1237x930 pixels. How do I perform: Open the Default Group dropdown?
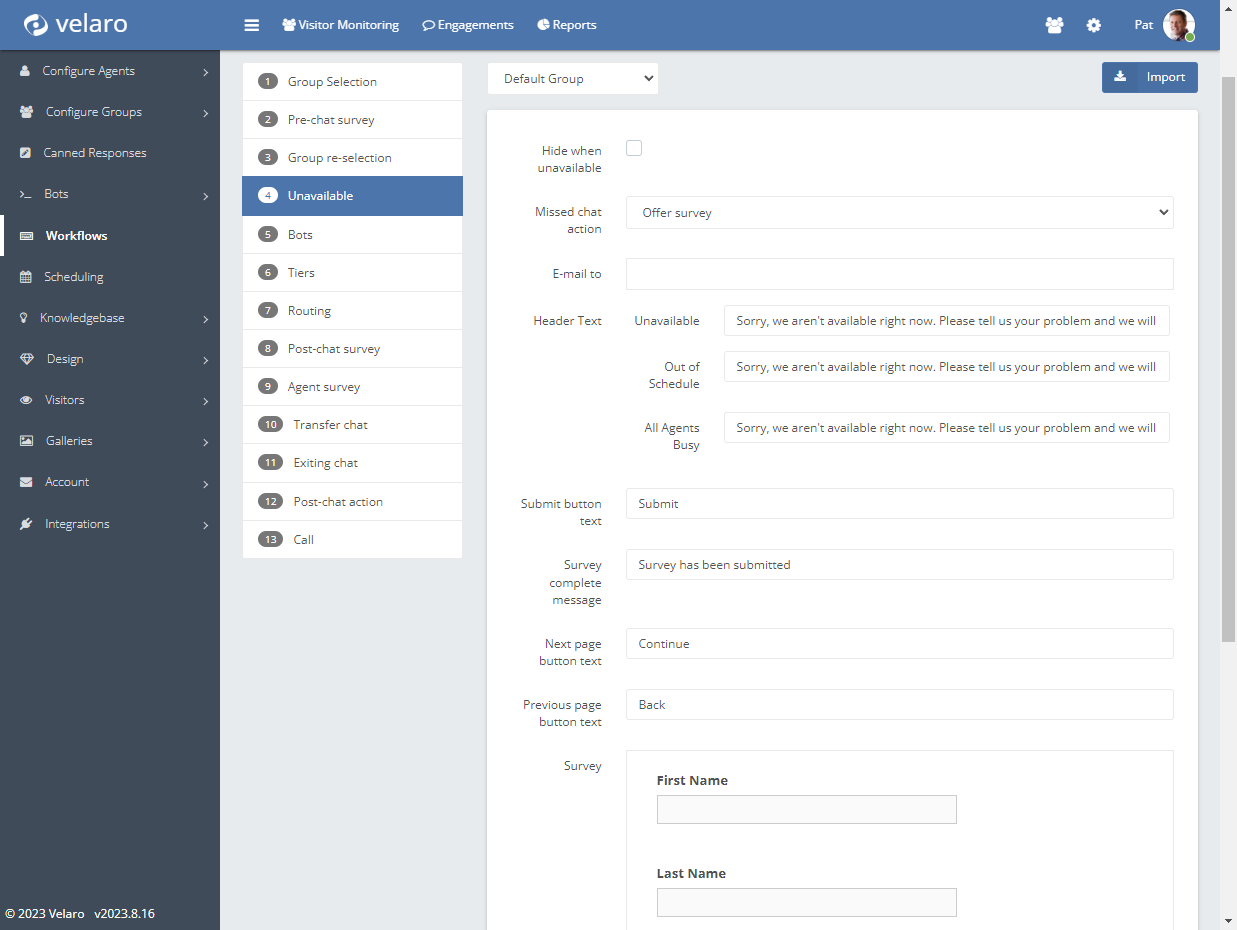573,79
